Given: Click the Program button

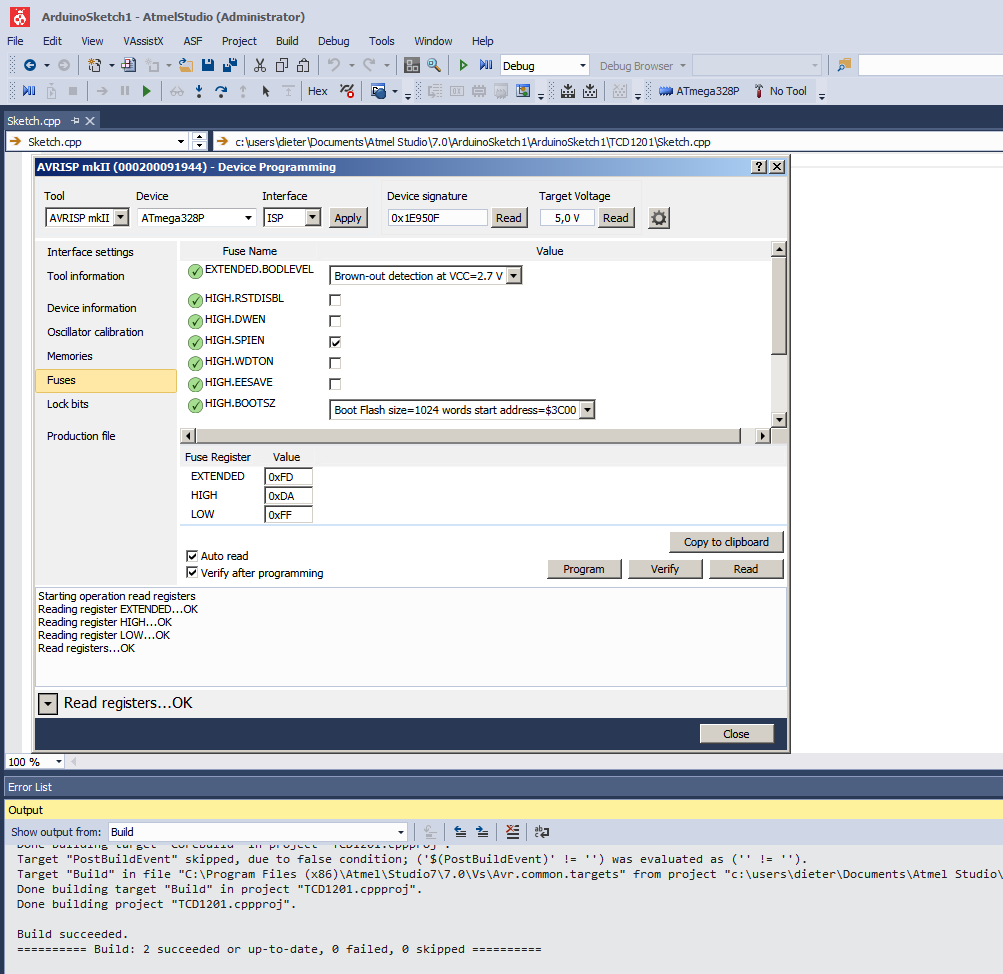Looking at the screenshot, I should [584, 569].
